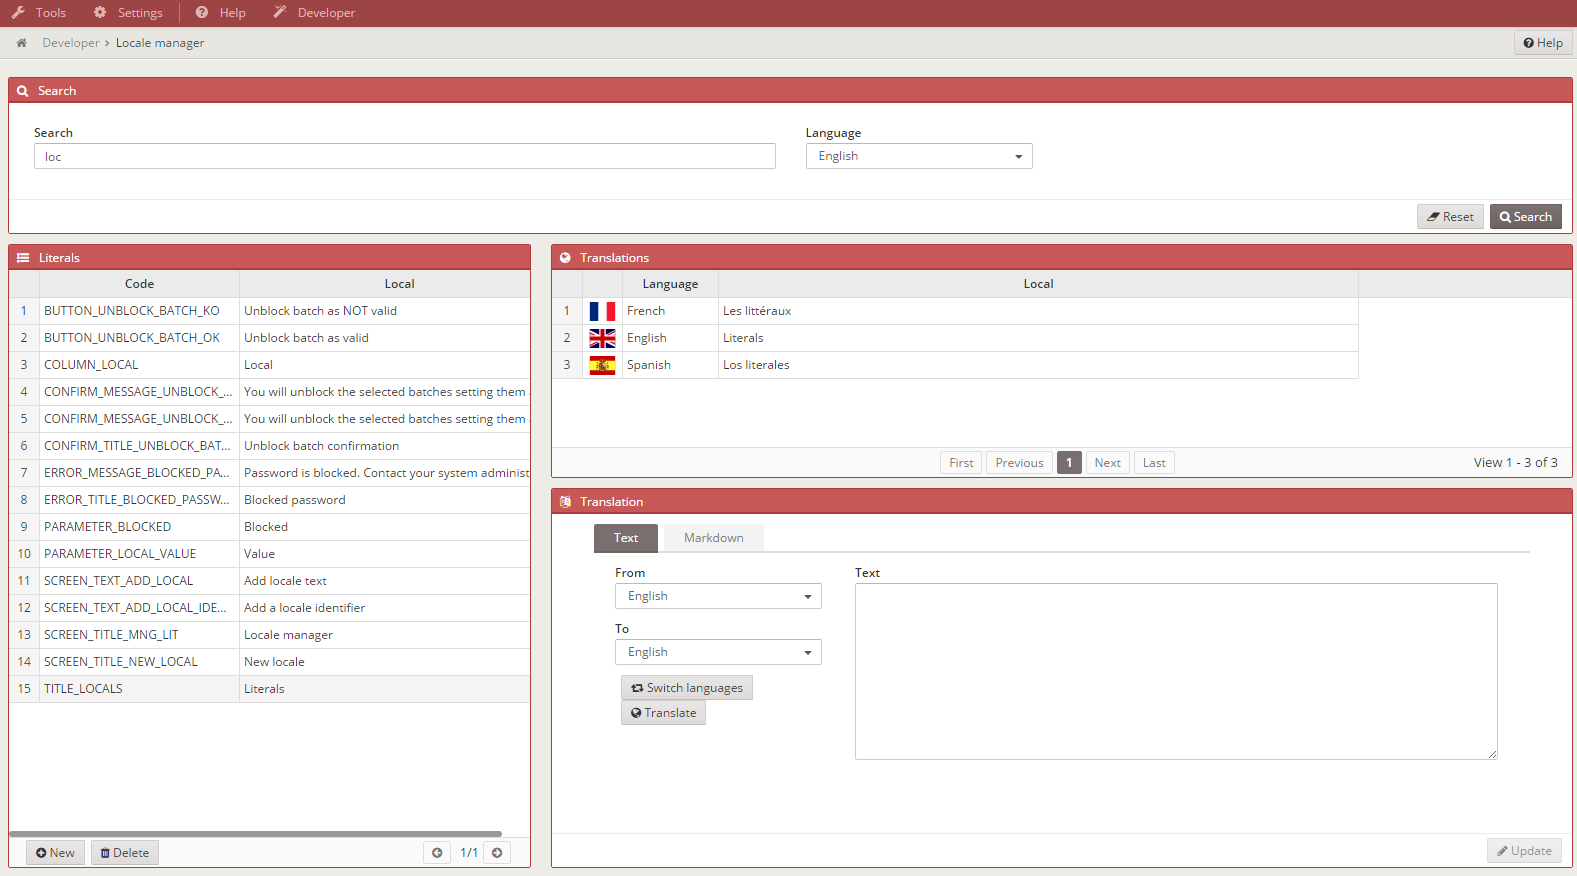Open the search Language dropdown
The image size is (1577, 876).
coord(919,156)
